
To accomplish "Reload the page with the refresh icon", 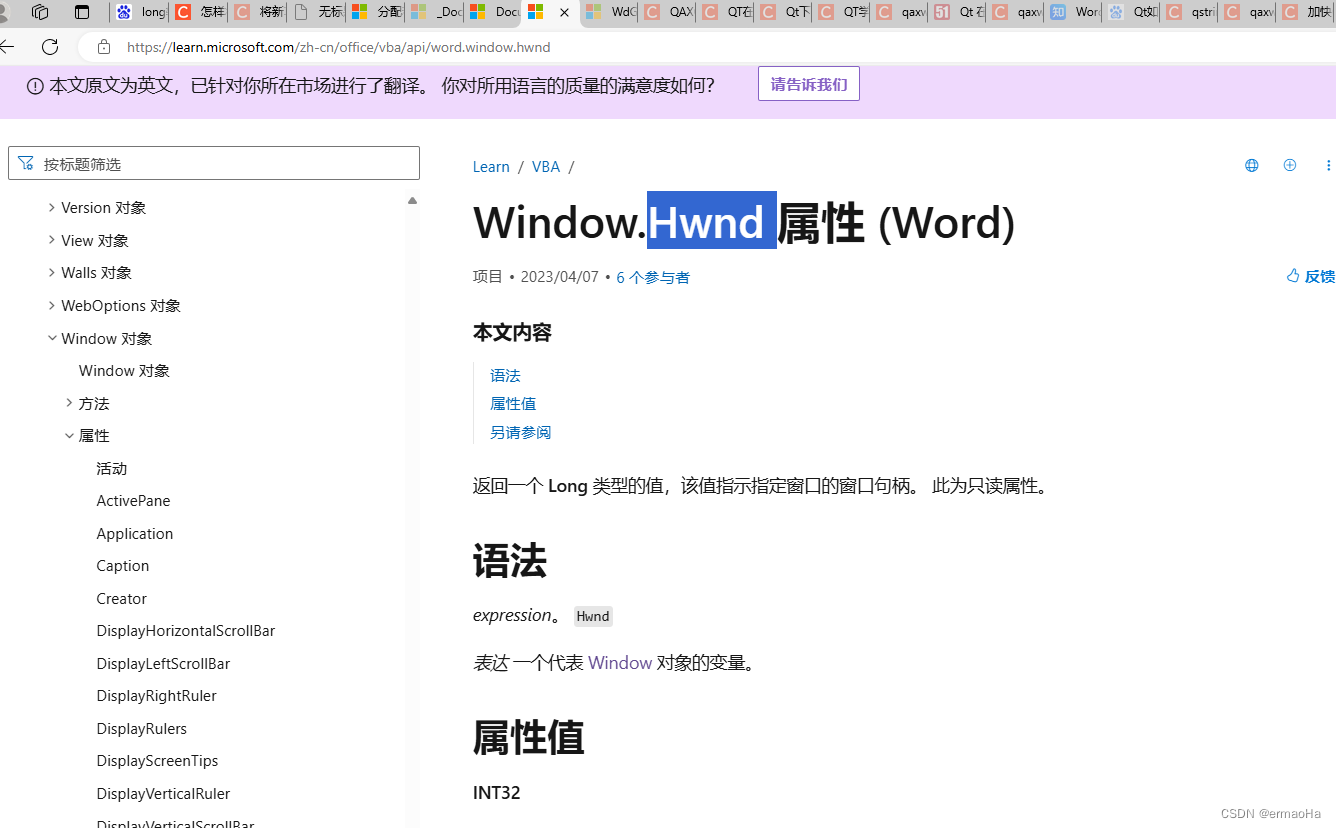I will click(x=50, y=46).
